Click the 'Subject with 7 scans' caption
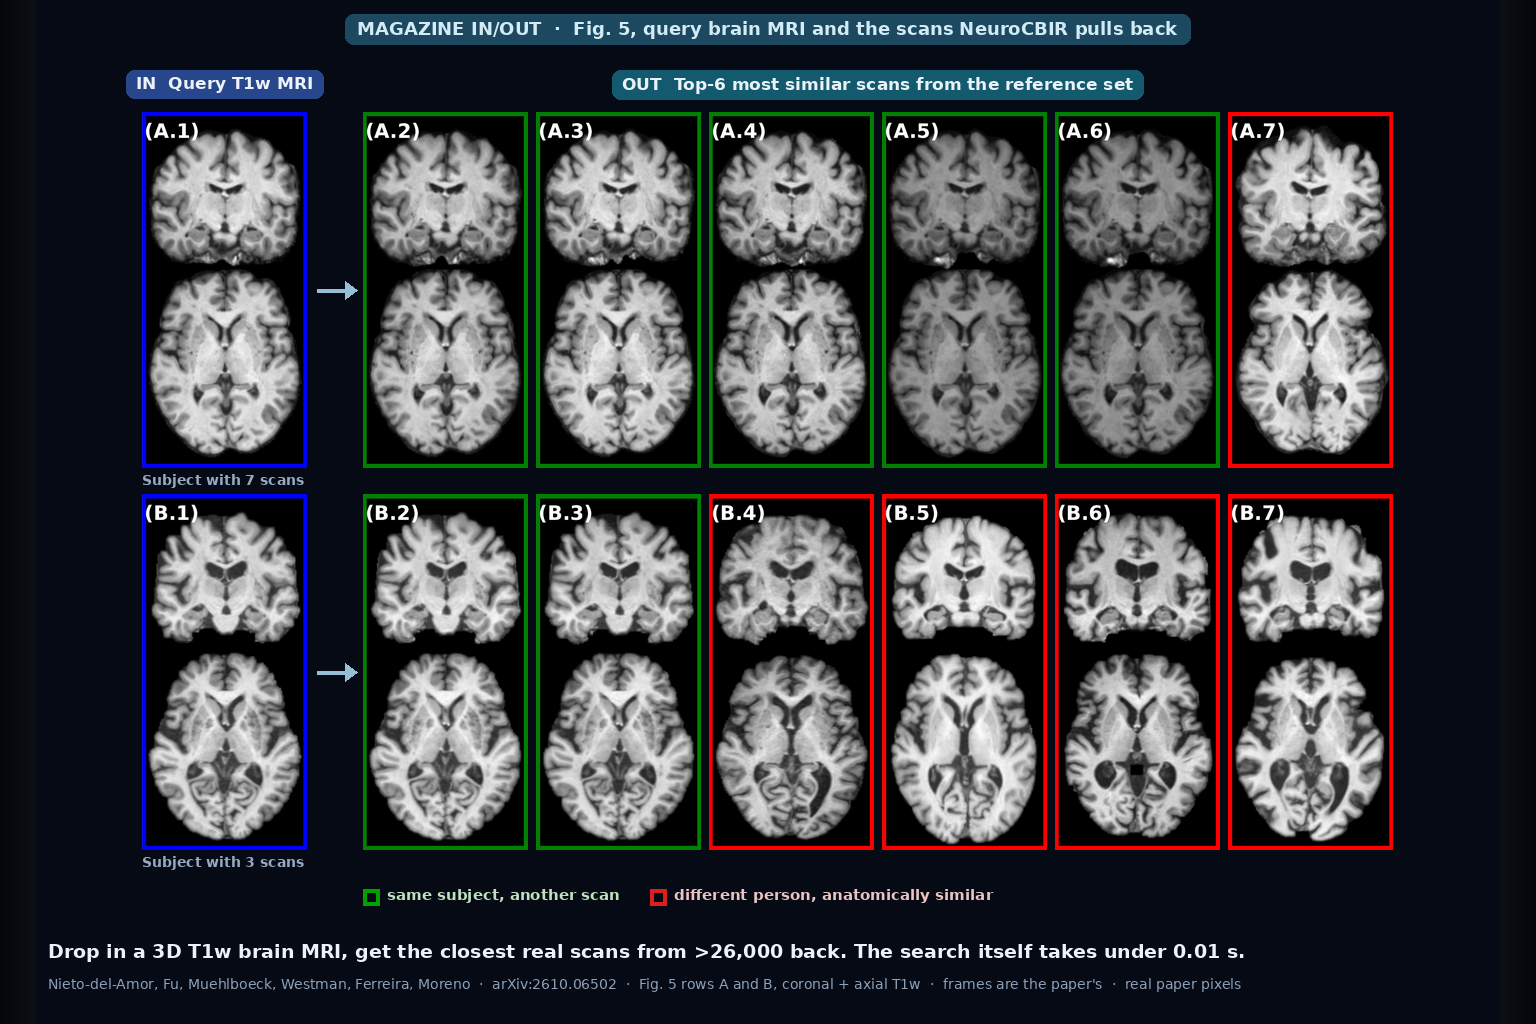Viewport: 1536px width, 1024px height. [223, 480]
